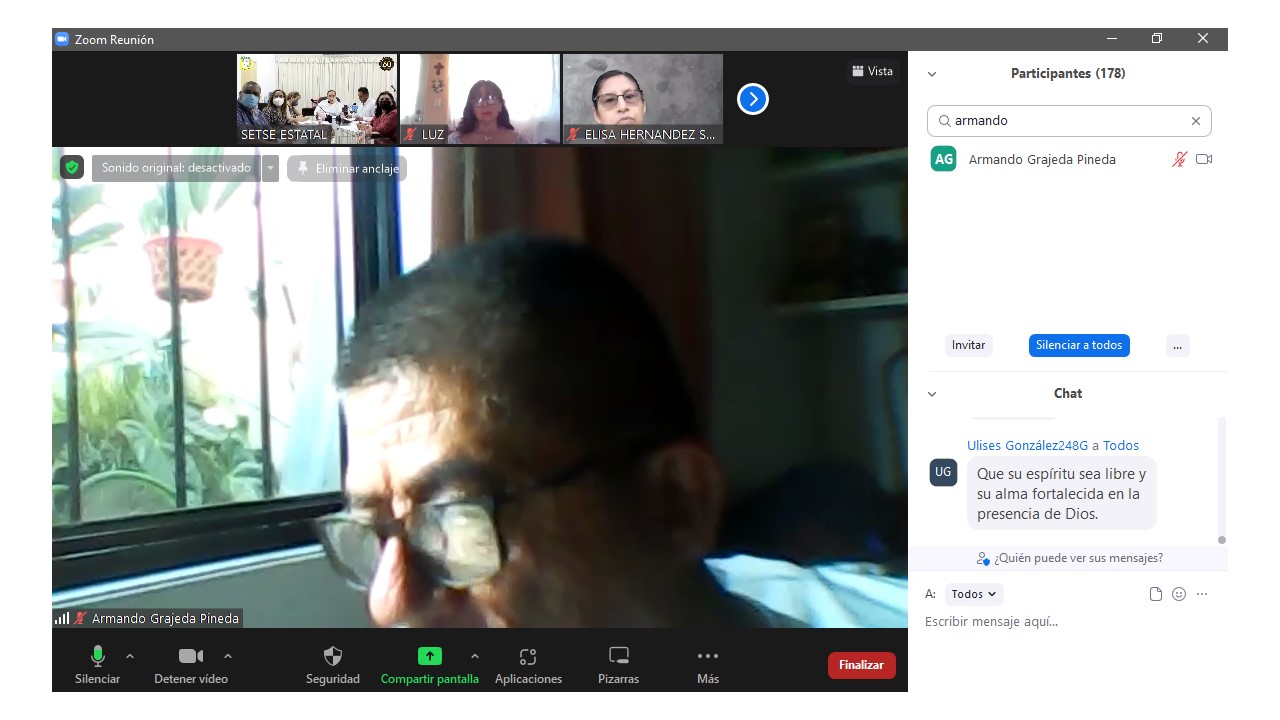
Task: Open the Vista layout menu
Action: tap(872, 71)
